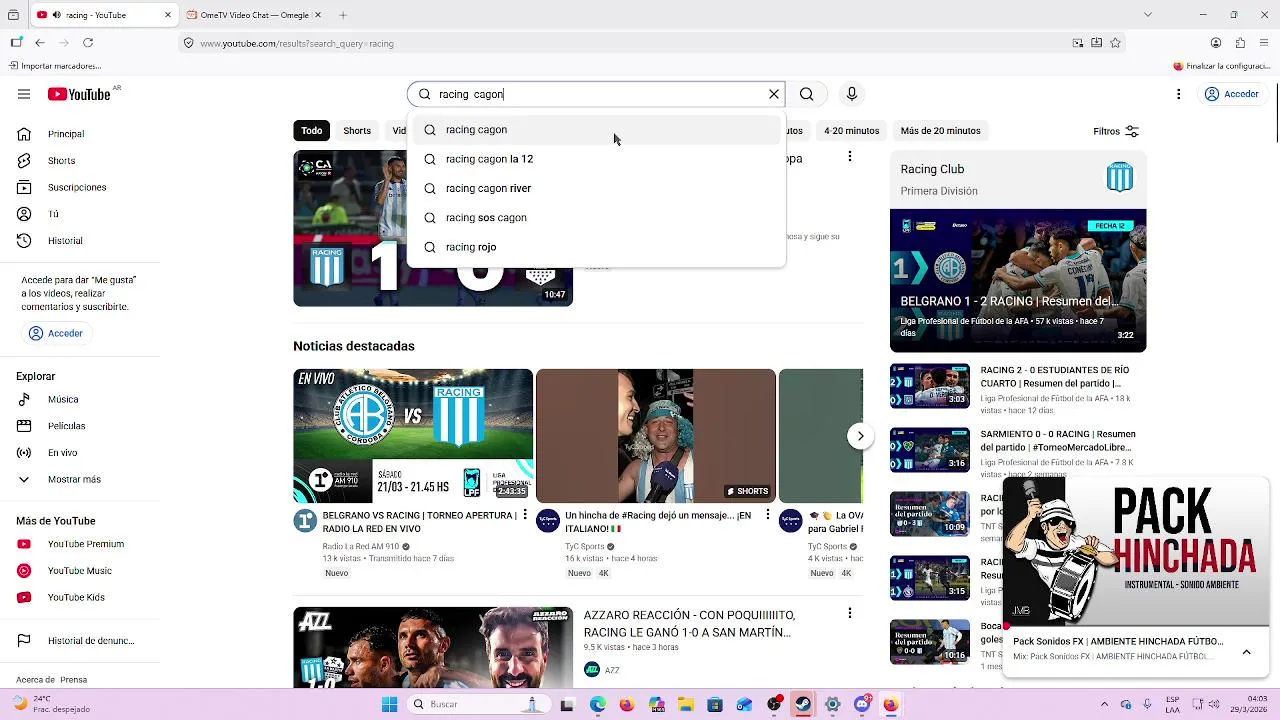Open Belgrano vs Racing live thumbnail
This screenshot has height=720, width=1280.
coord(413,436)
